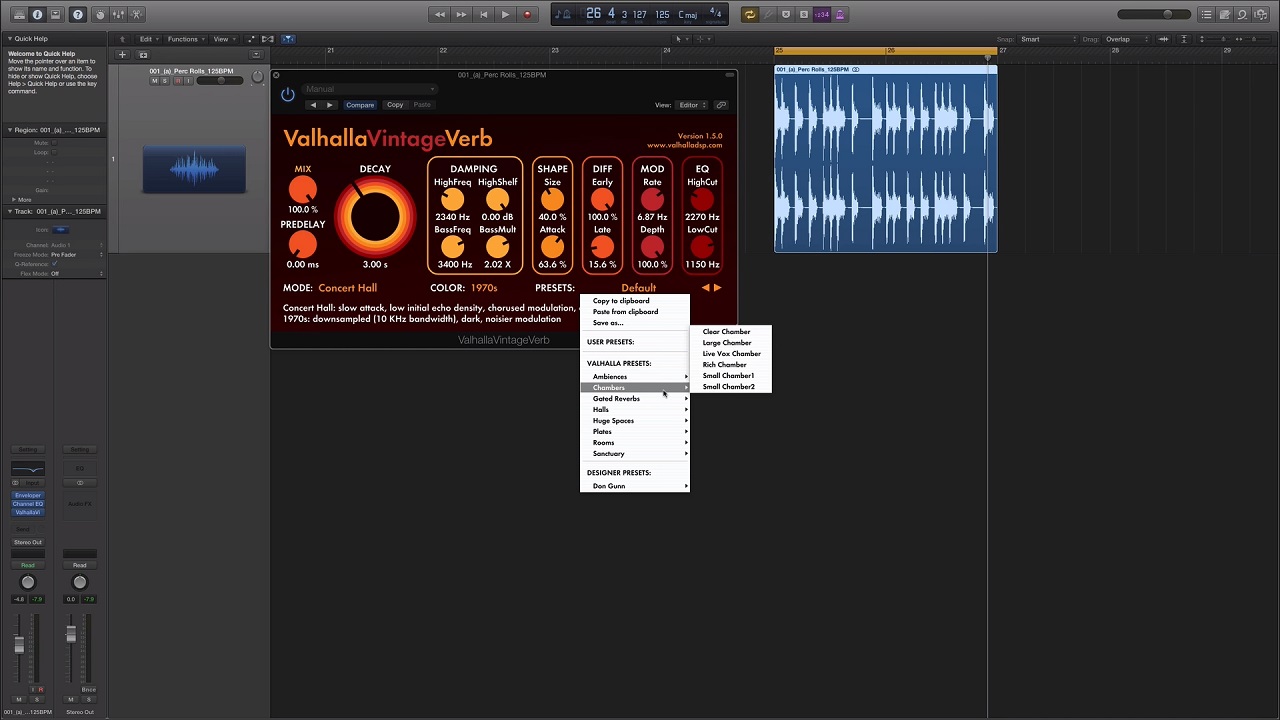Open the Snap Smart dropdown
This screenshot has height=720, width=1280.
[1043, 40]
